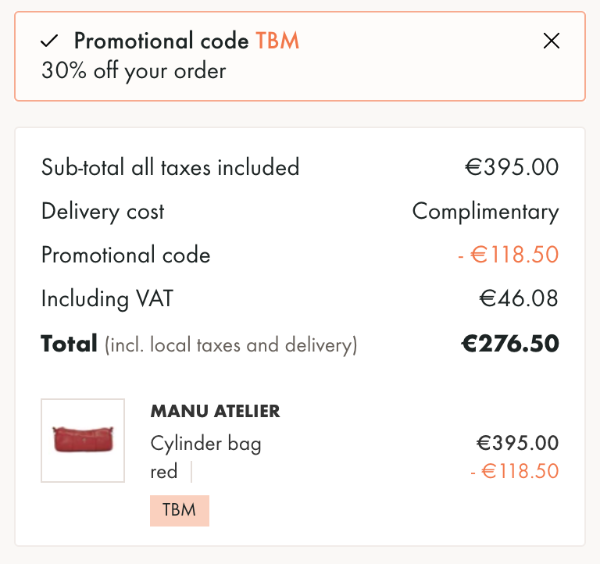Click the Complimentary delivery value
This screenshot has width=600, height=564.
(x=485, y=212)
